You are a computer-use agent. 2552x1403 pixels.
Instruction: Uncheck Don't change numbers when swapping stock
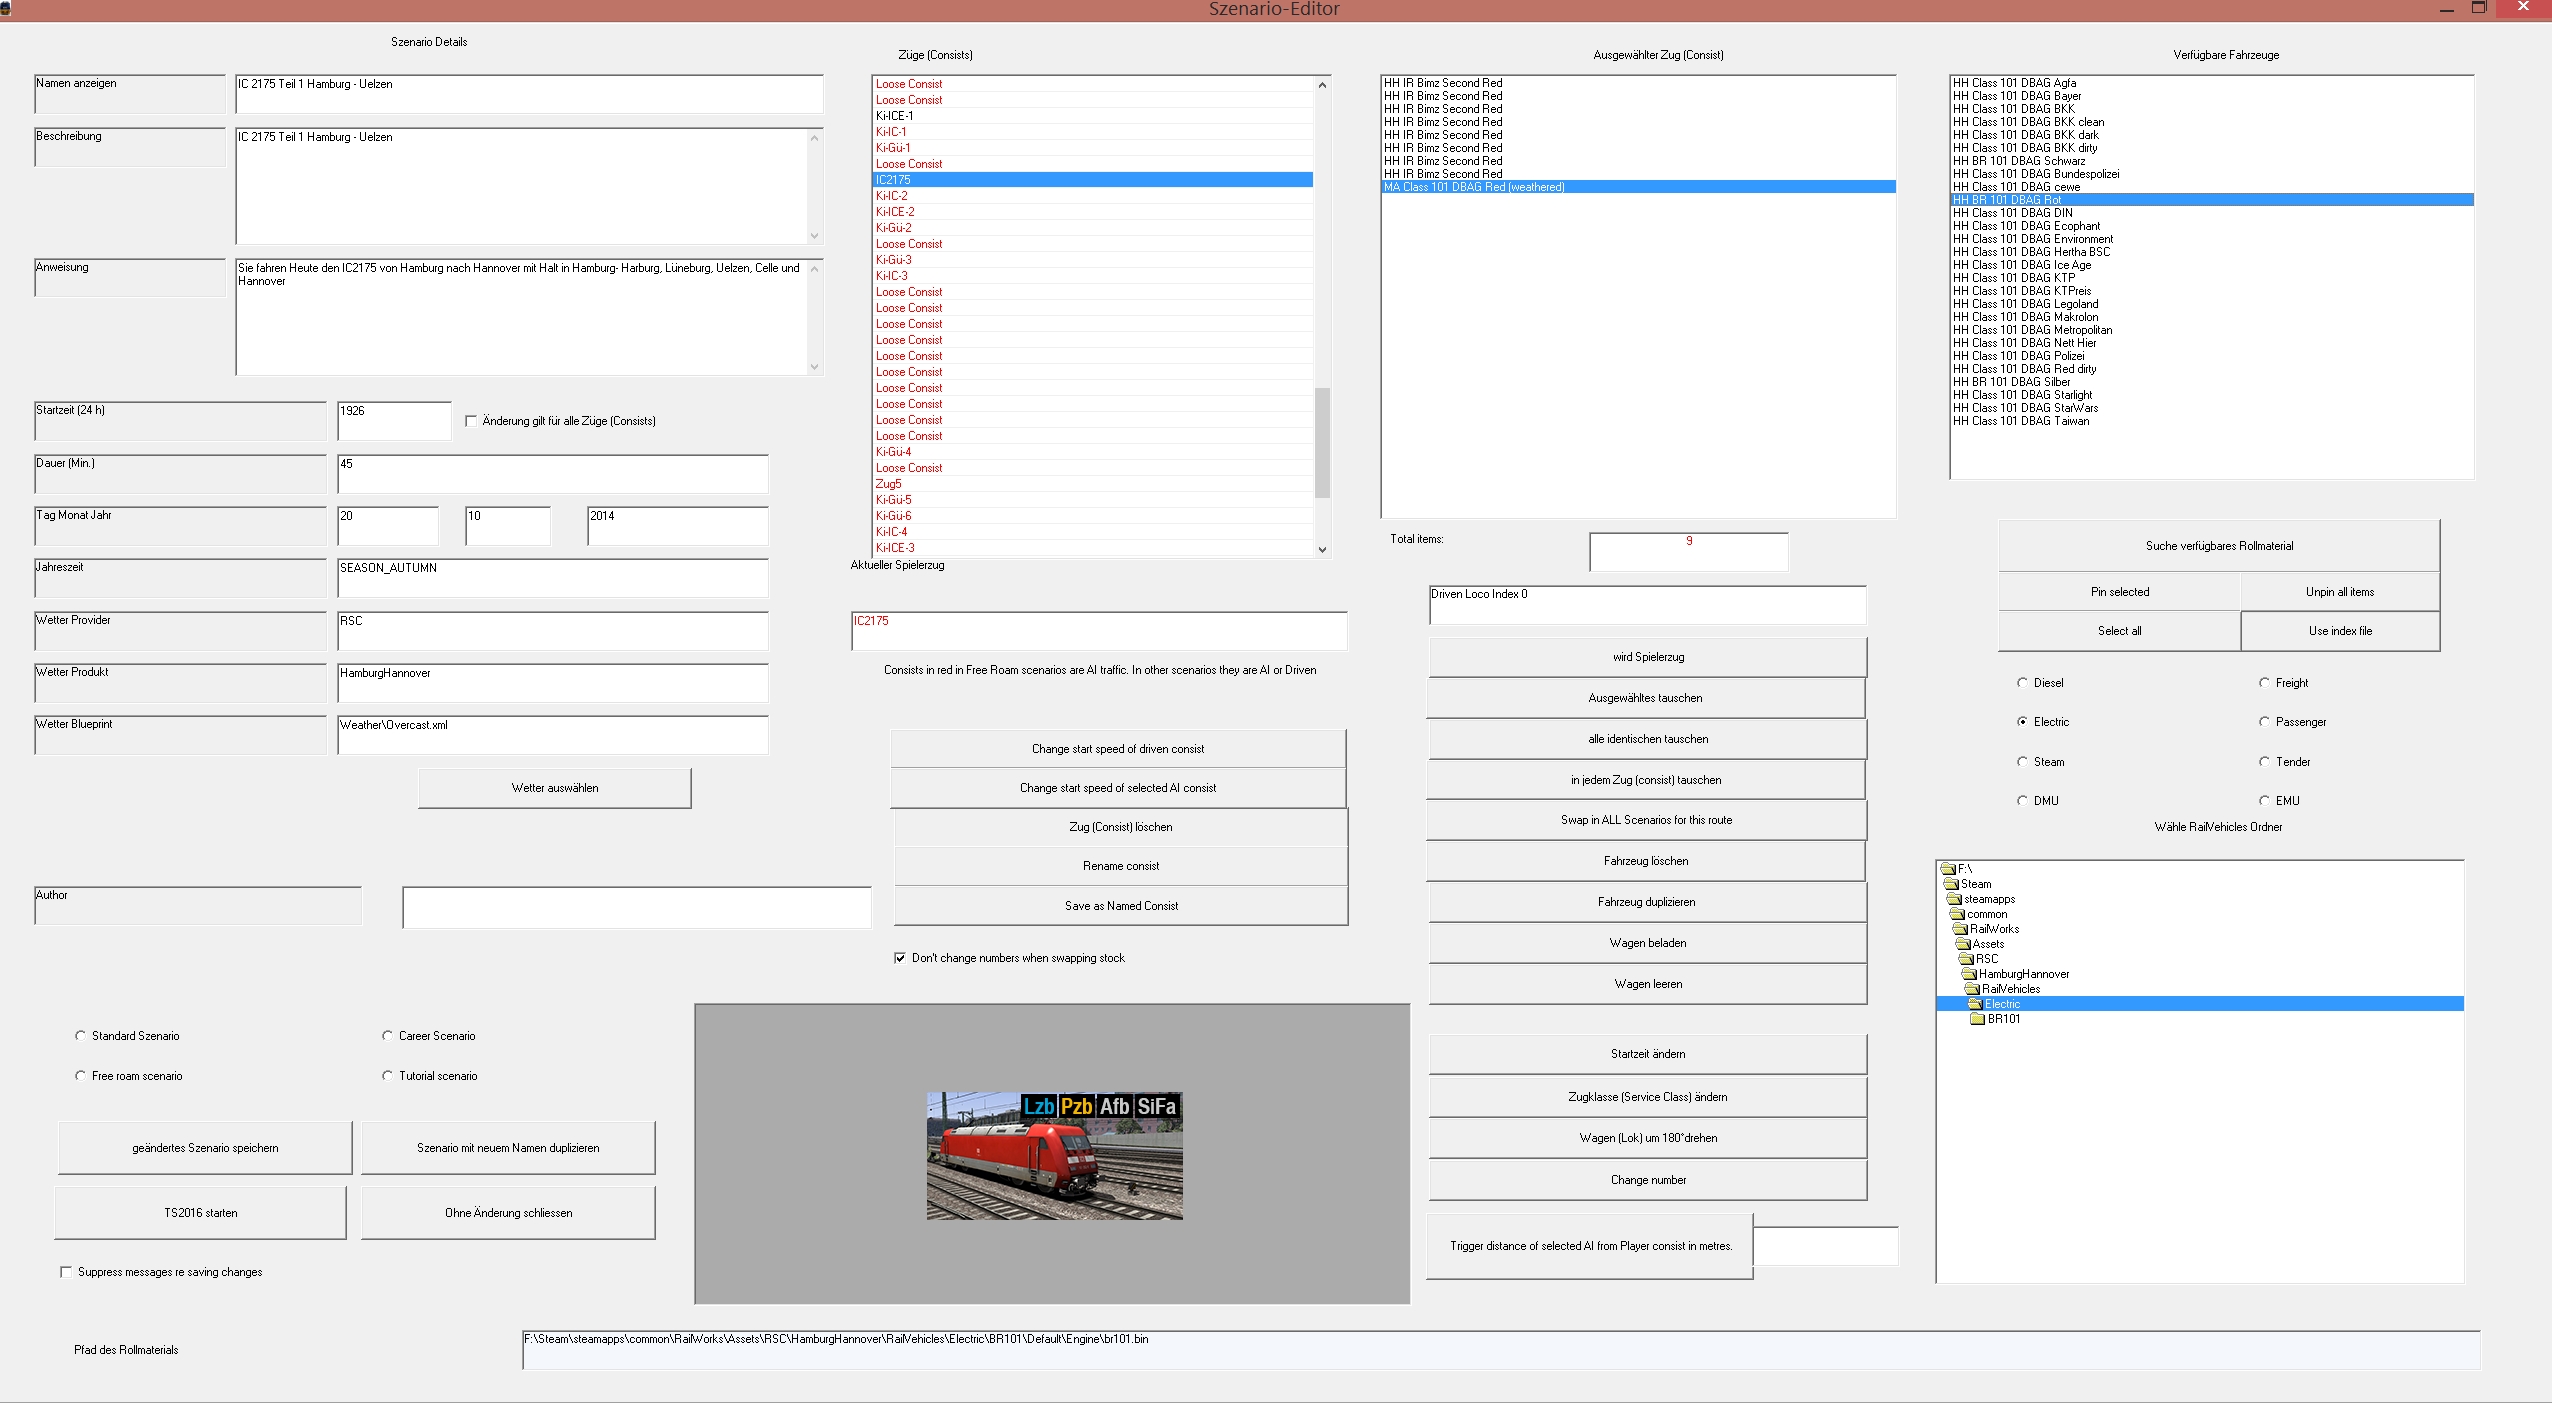click(900, 958)
